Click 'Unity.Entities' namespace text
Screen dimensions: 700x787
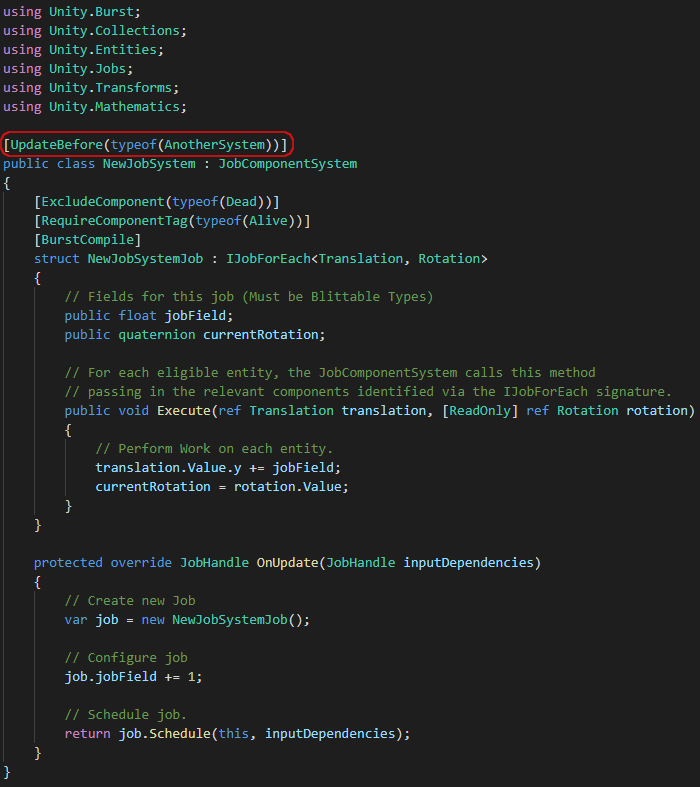click(x=103, y=50)
